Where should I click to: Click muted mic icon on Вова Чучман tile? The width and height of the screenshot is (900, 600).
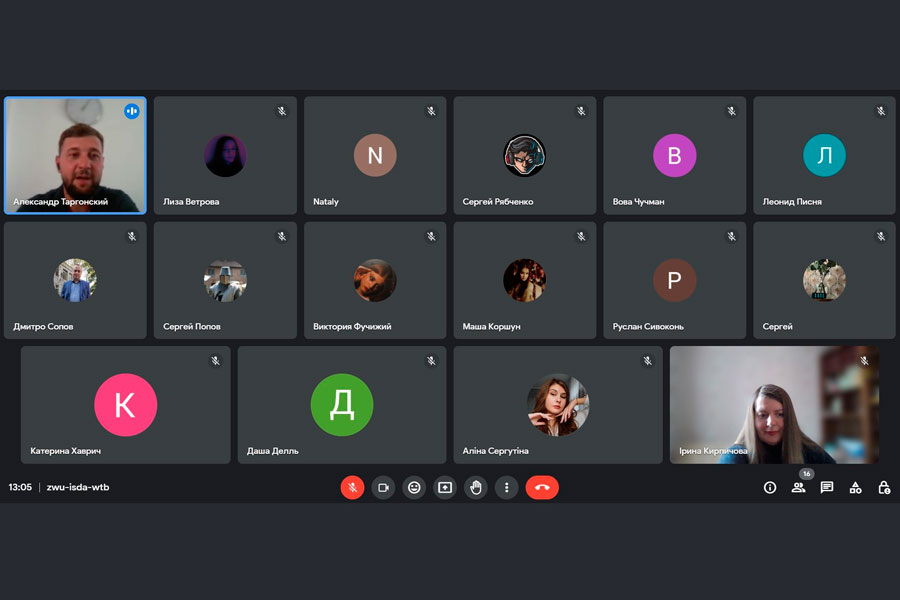pyautogui.click(x=732, y=111)
